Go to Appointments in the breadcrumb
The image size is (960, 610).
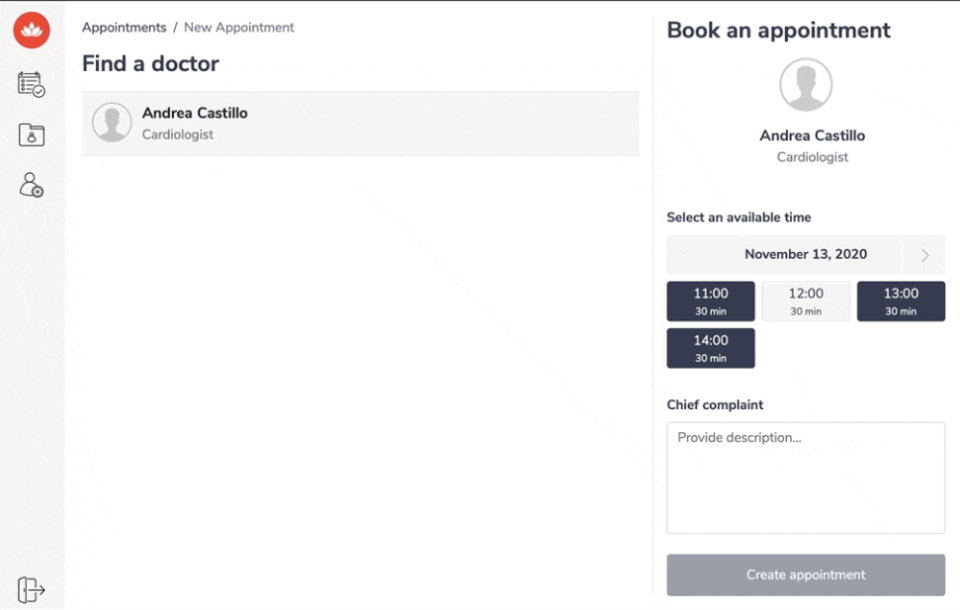124,28
